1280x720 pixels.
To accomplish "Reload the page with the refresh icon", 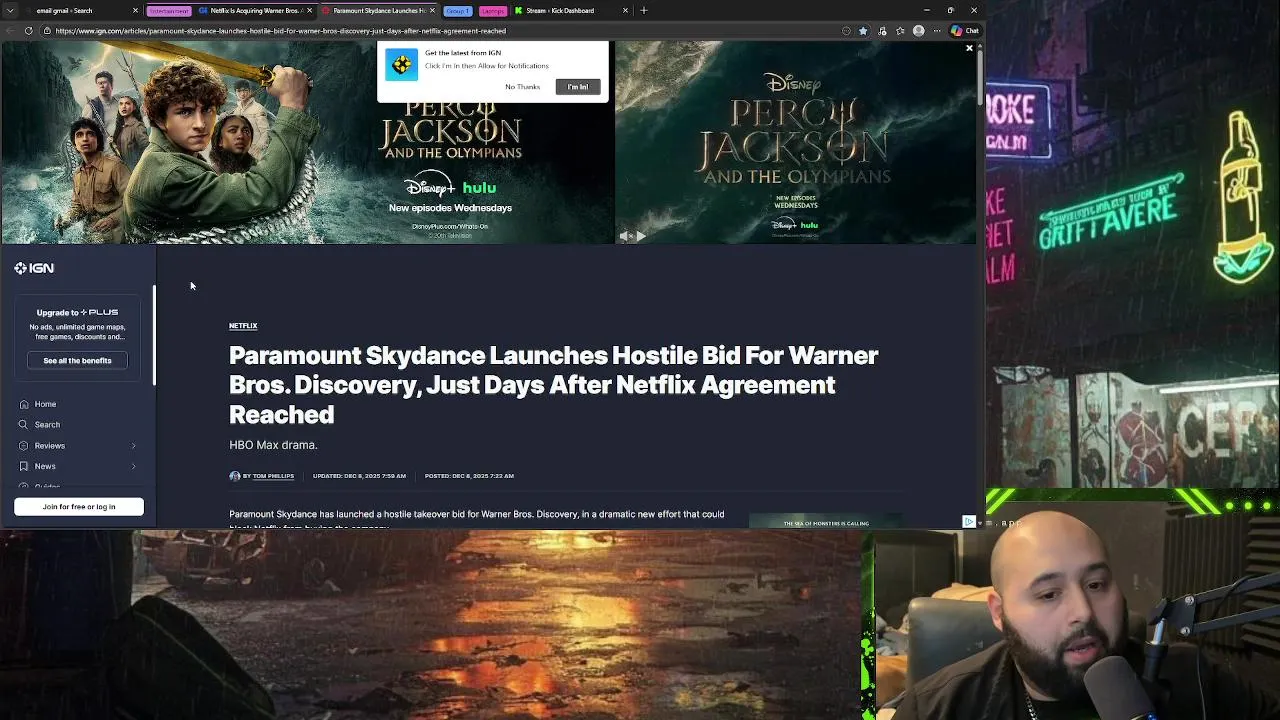I will tap(28, 30).
